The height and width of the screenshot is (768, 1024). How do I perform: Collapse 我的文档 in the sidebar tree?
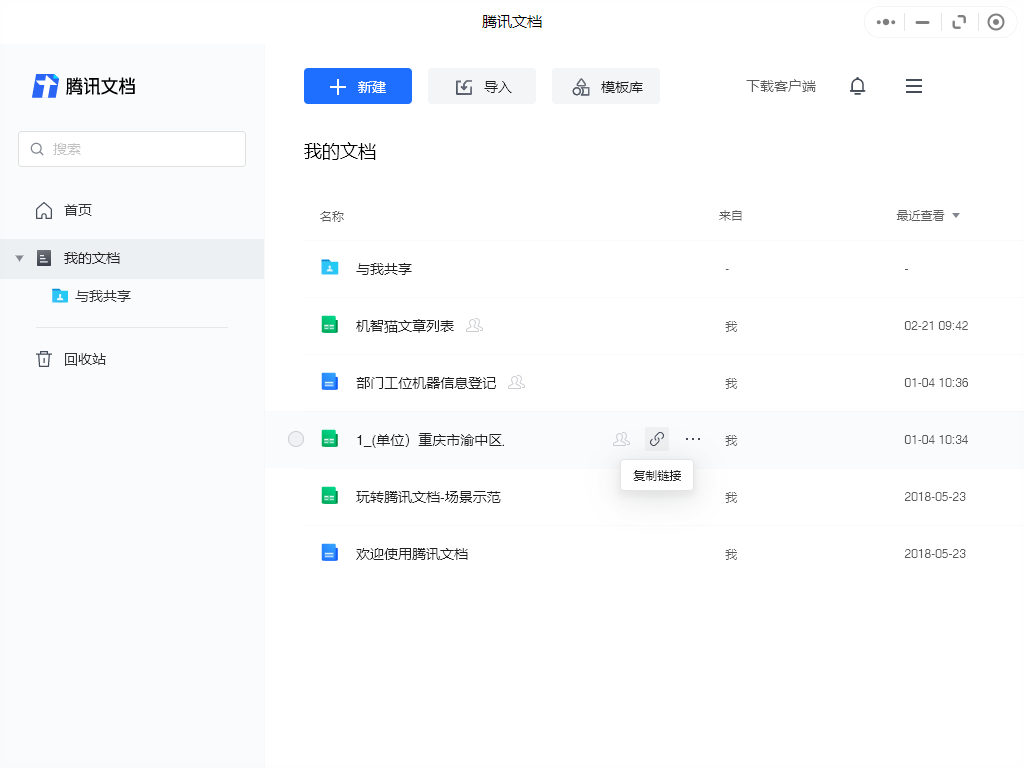[x=20, y=257]
